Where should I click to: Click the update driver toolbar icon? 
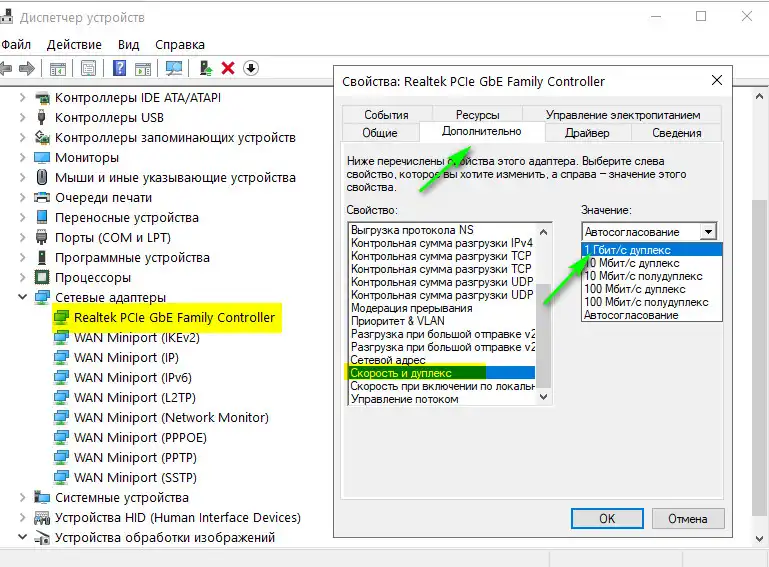(x=205, y=68)
